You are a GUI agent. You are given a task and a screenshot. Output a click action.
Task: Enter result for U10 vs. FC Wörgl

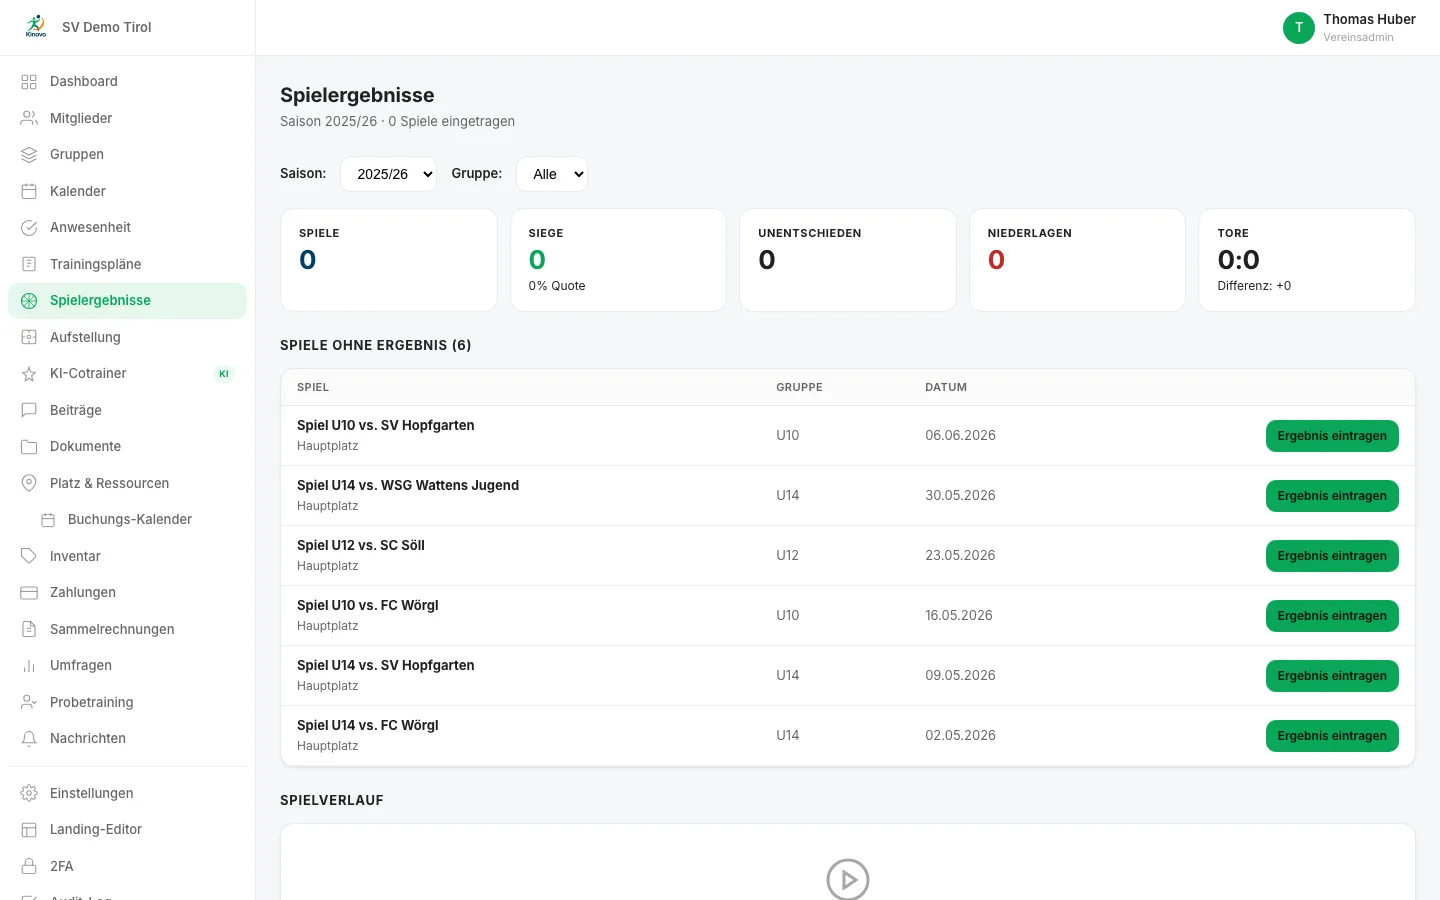(1332, 616)
